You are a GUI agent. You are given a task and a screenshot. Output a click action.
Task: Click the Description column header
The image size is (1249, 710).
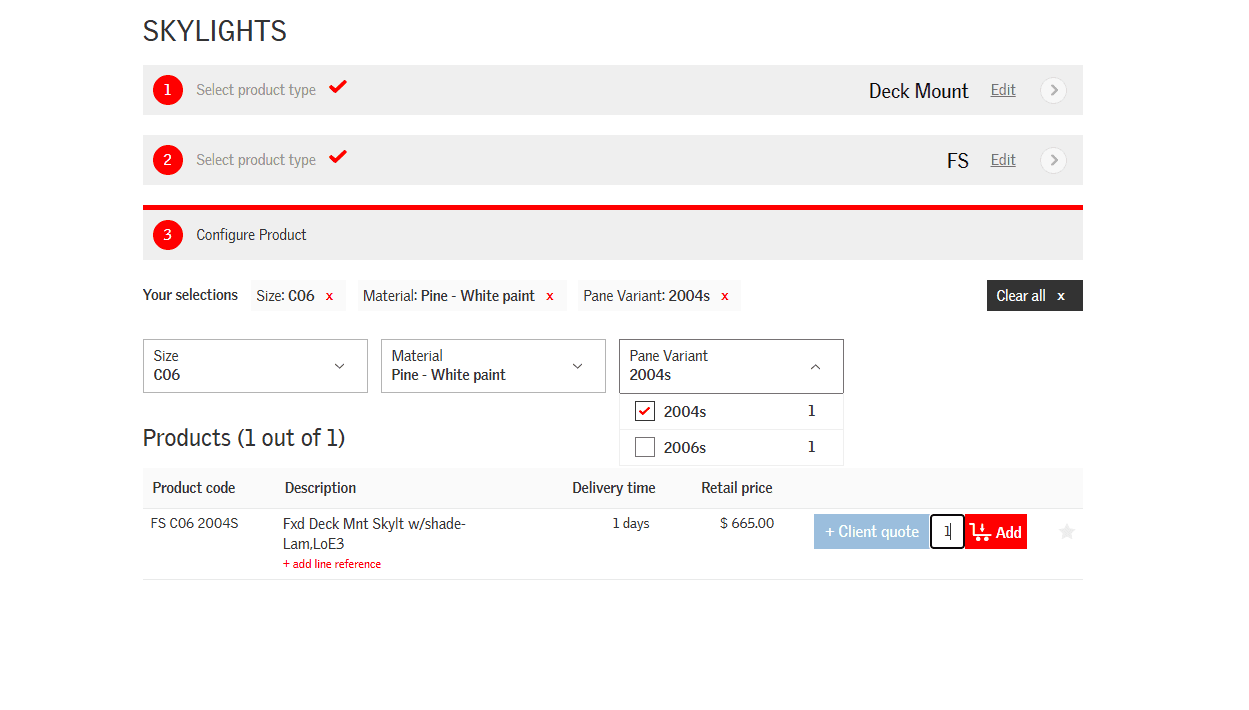click(320, 488)
